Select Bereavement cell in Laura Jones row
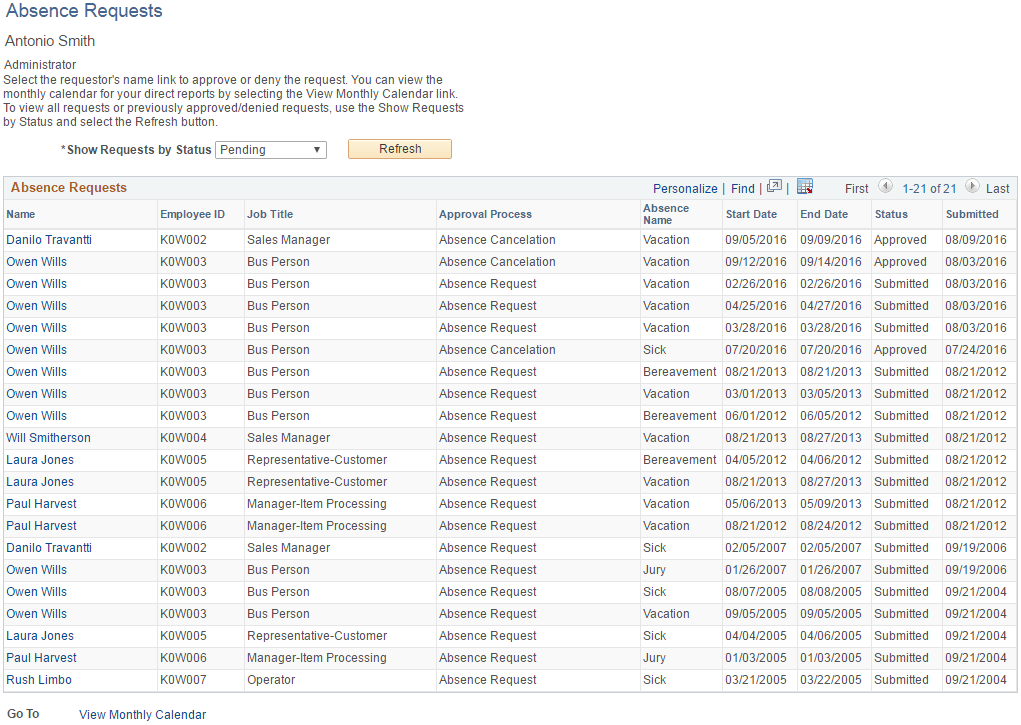The image size is (1021, 725). 679,460
